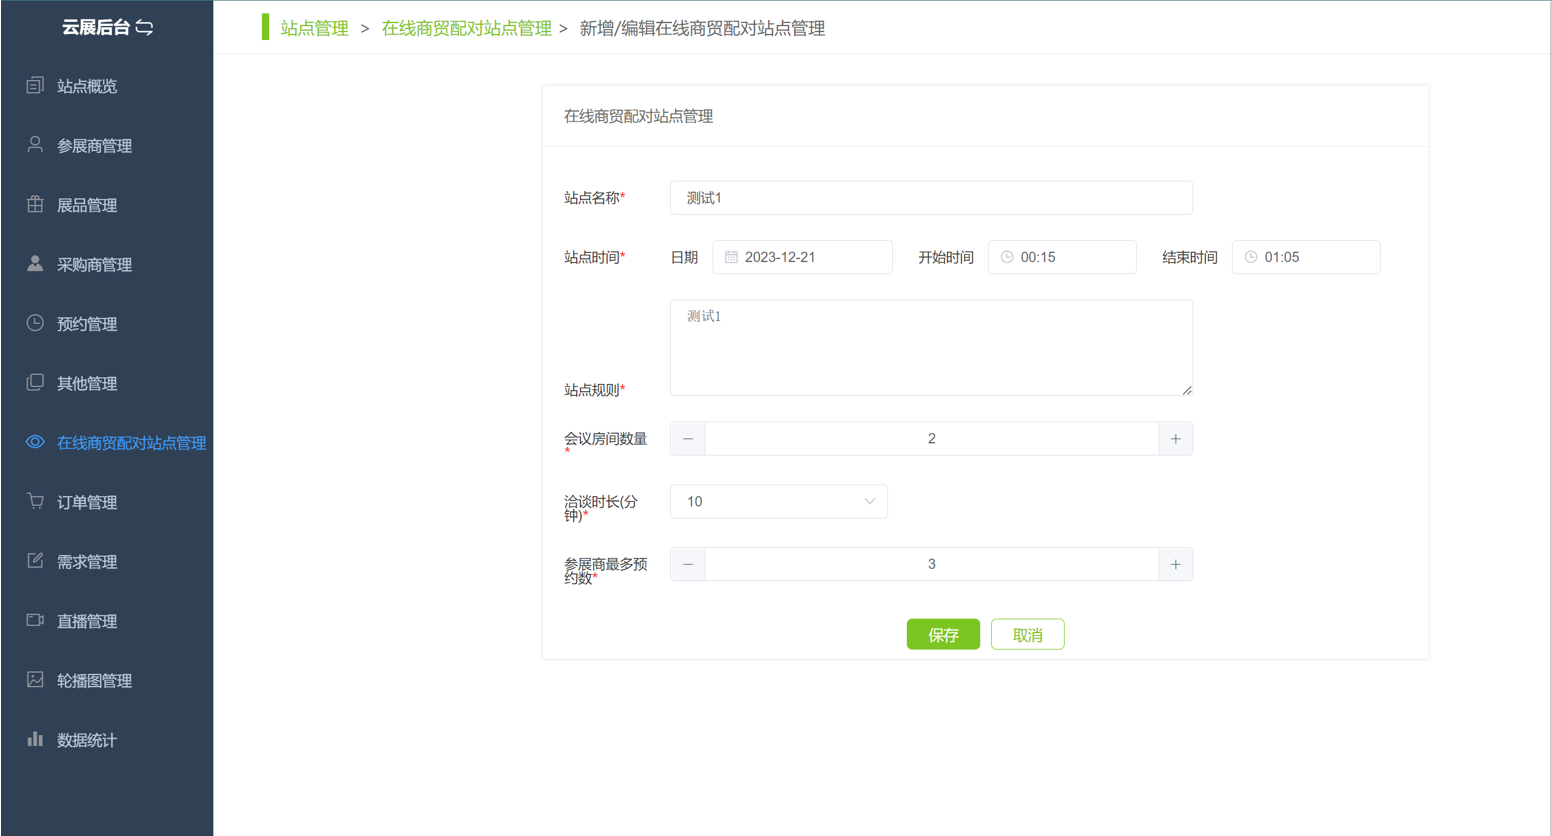Screen dimensions: 1552x836
Task: Click the 采购商管理 user icon
Action: [35, 264]
